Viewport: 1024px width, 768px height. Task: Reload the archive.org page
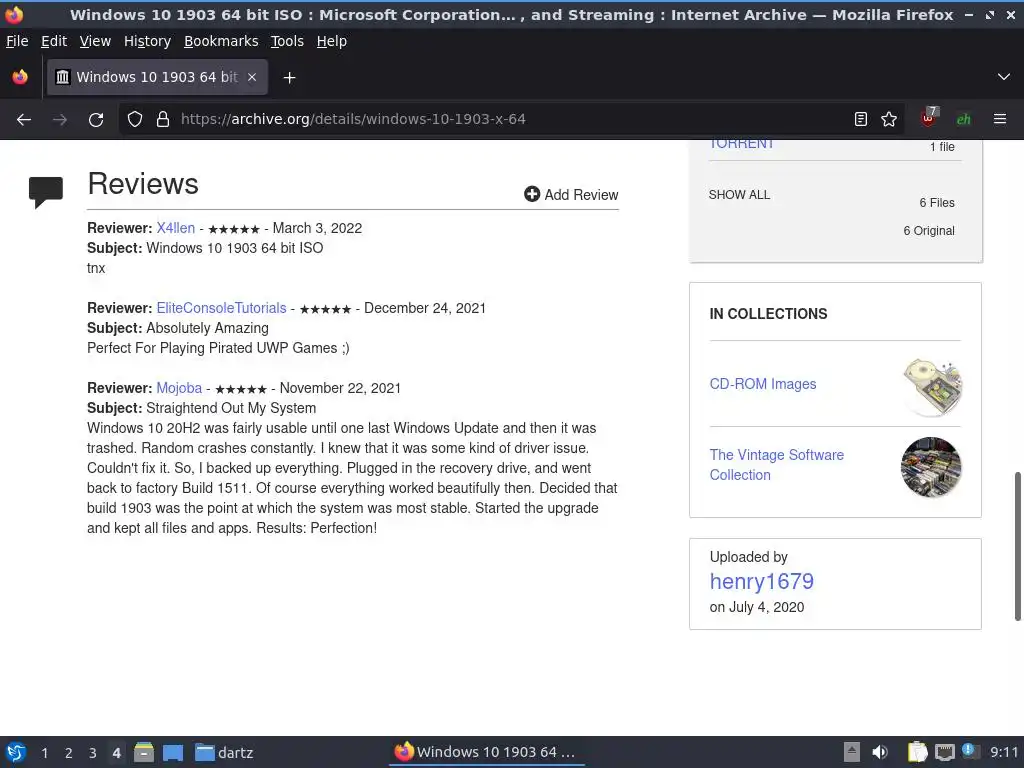coord(96,120)
